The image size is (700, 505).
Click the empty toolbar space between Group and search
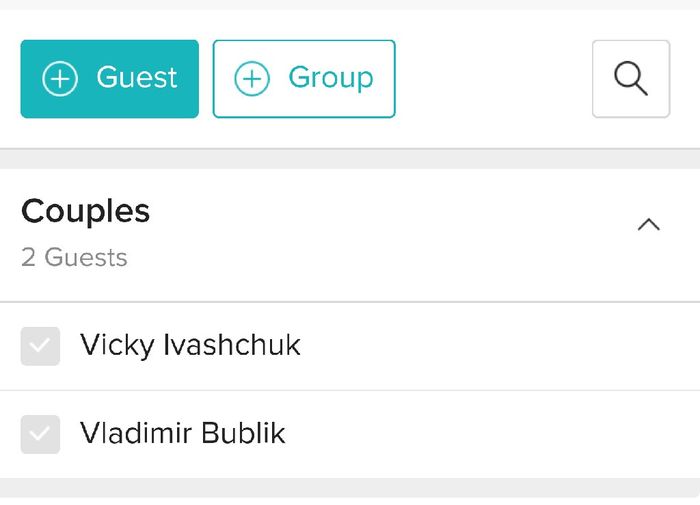click(x=493, y=79)
